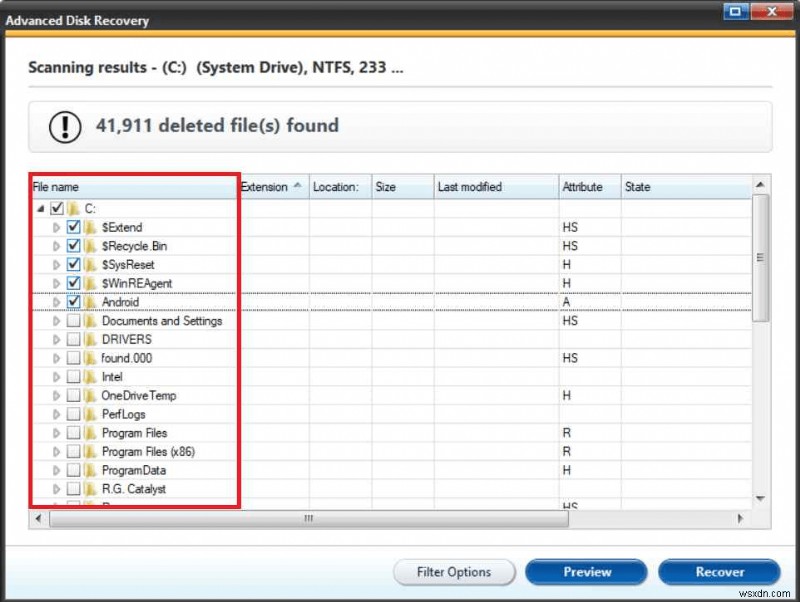
Task: Click the horizontal scrollbar left arrow
Action: [38, 518]
